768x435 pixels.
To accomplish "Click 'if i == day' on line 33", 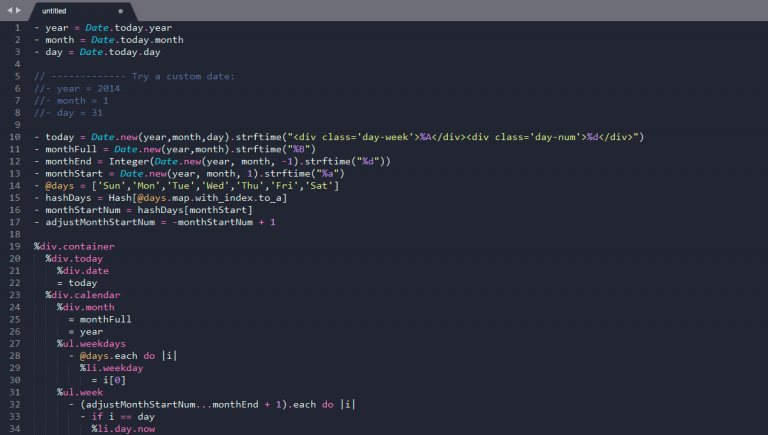I will [123, 417].
